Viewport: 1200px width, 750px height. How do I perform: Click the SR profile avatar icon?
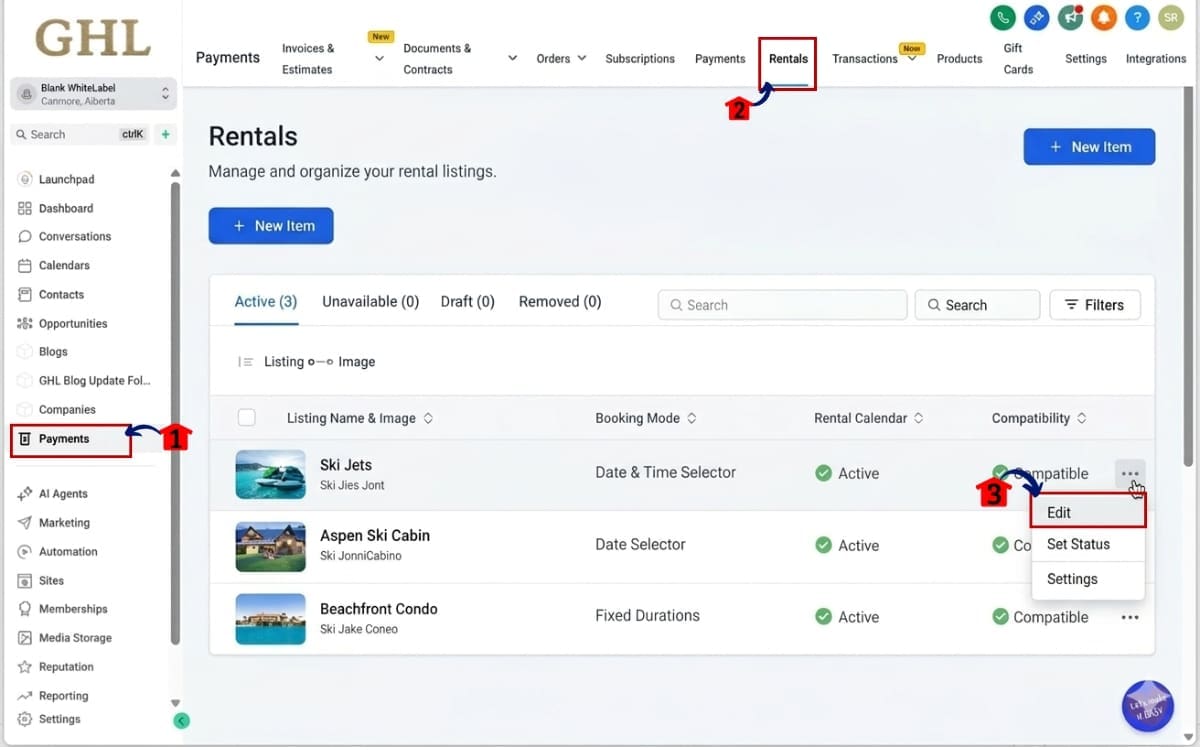1170,17
